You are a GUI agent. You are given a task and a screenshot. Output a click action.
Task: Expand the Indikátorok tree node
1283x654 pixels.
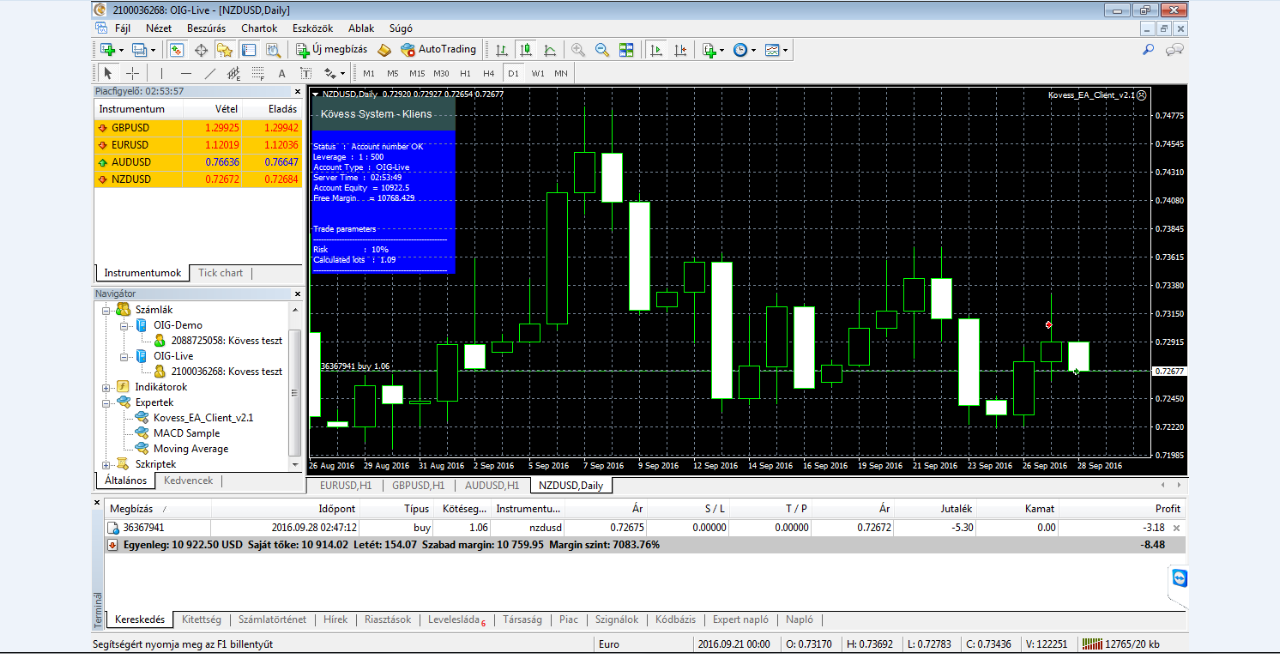(x=107, y=387)
